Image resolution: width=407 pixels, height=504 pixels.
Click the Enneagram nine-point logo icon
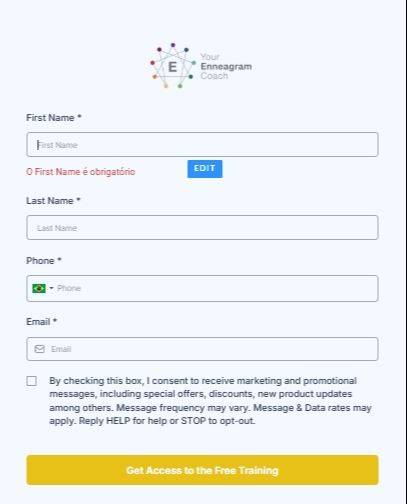coord(173,66)
